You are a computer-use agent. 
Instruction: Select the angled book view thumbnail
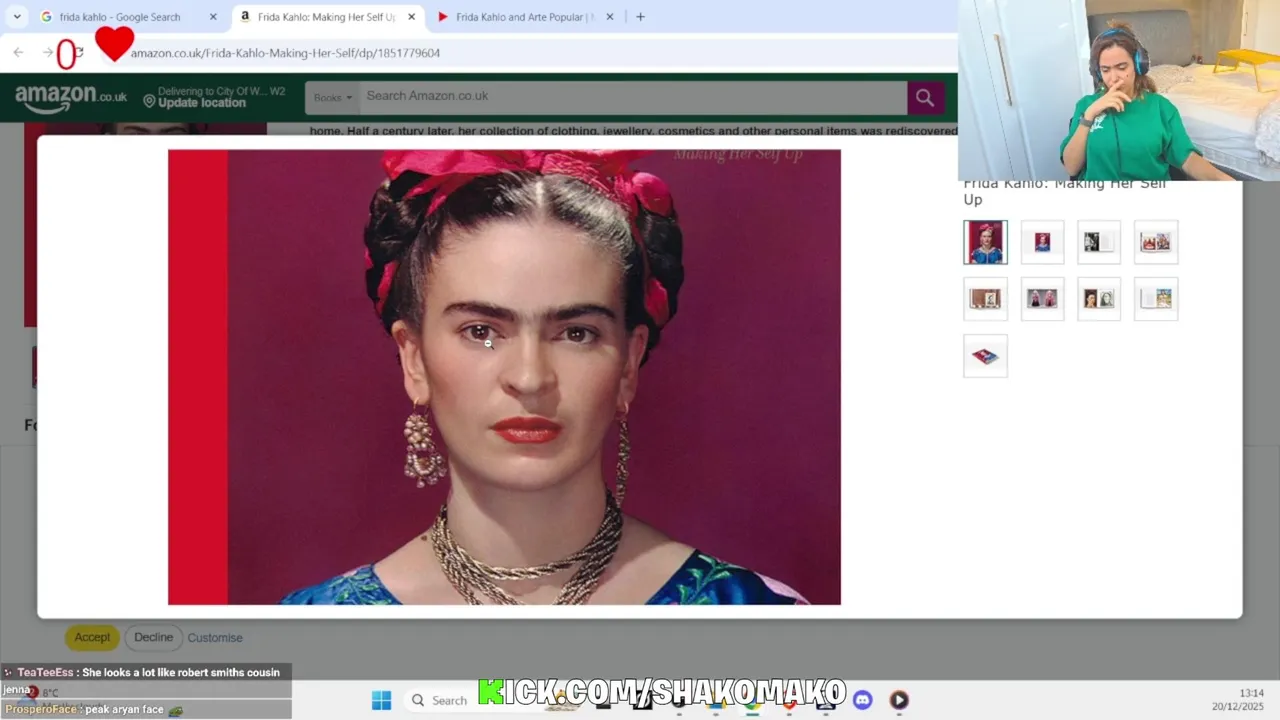985,356
